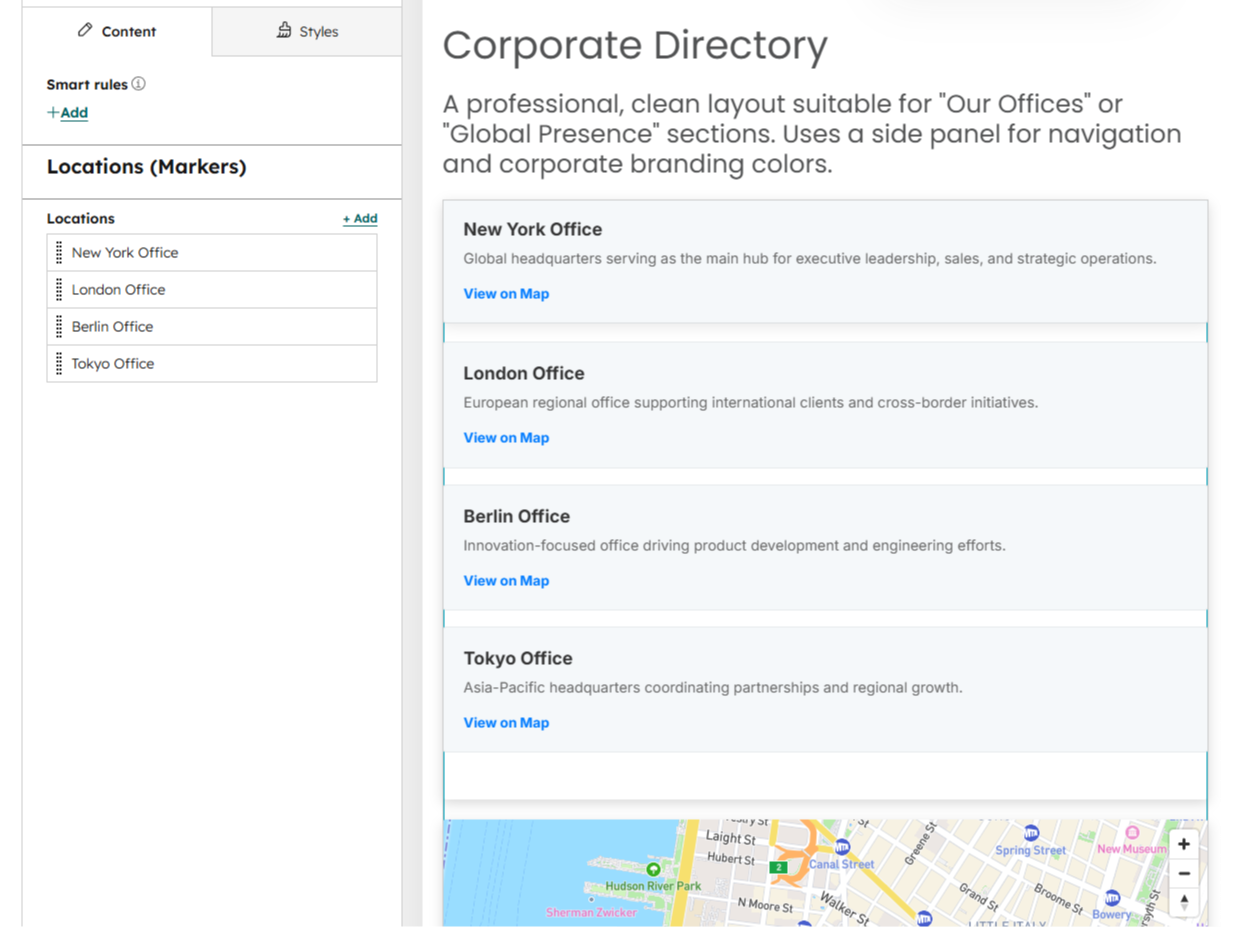The width and height of the screenshot is (1236, 927).
Task: Add a new smart rule
Action: [68, 113]
